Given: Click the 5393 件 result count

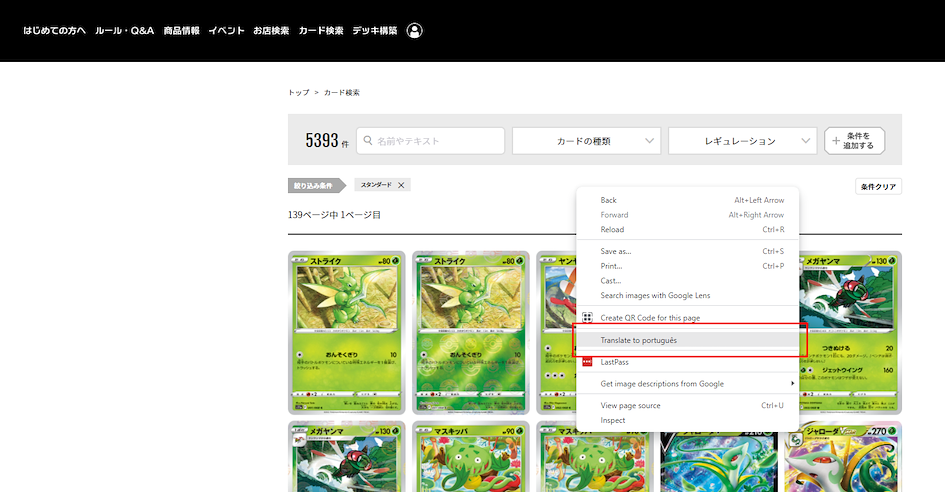Looking at the screenshot, I should pyautogui.click(x=327, y=140).
